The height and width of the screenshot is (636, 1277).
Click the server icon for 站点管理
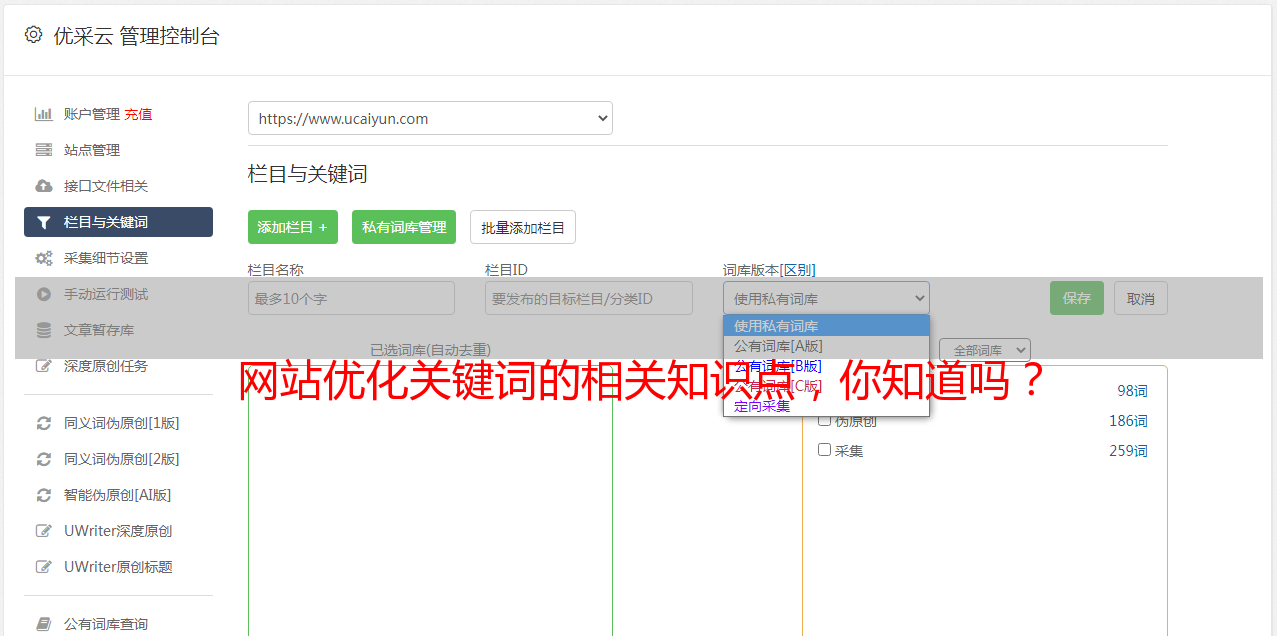pos(43,150)
